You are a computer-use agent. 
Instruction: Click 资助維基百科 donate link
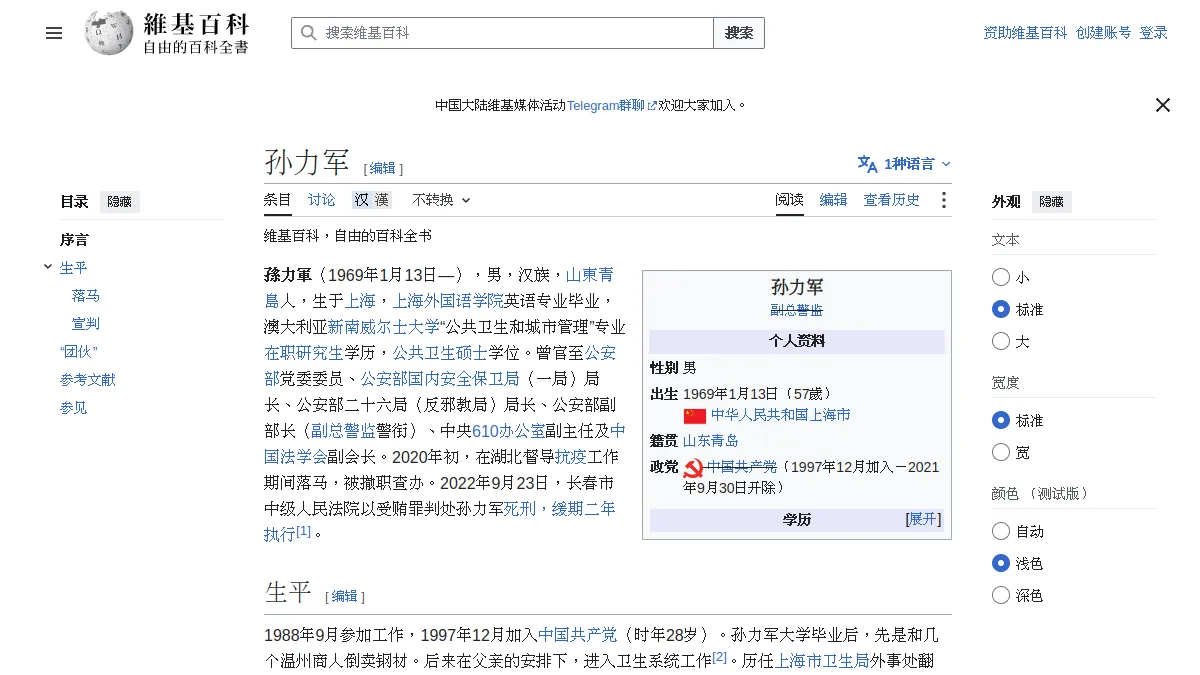[1025, 33]
